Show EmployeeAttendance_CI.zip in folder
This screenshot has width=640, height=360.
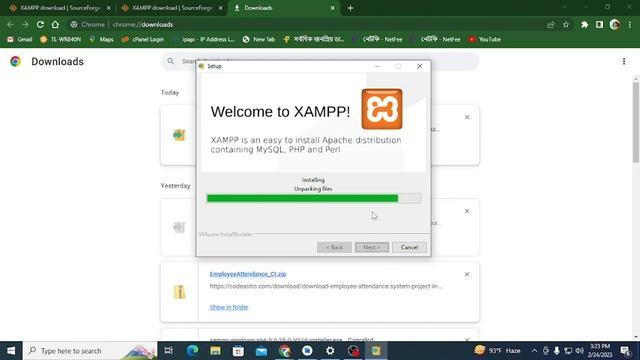[229, 307]
